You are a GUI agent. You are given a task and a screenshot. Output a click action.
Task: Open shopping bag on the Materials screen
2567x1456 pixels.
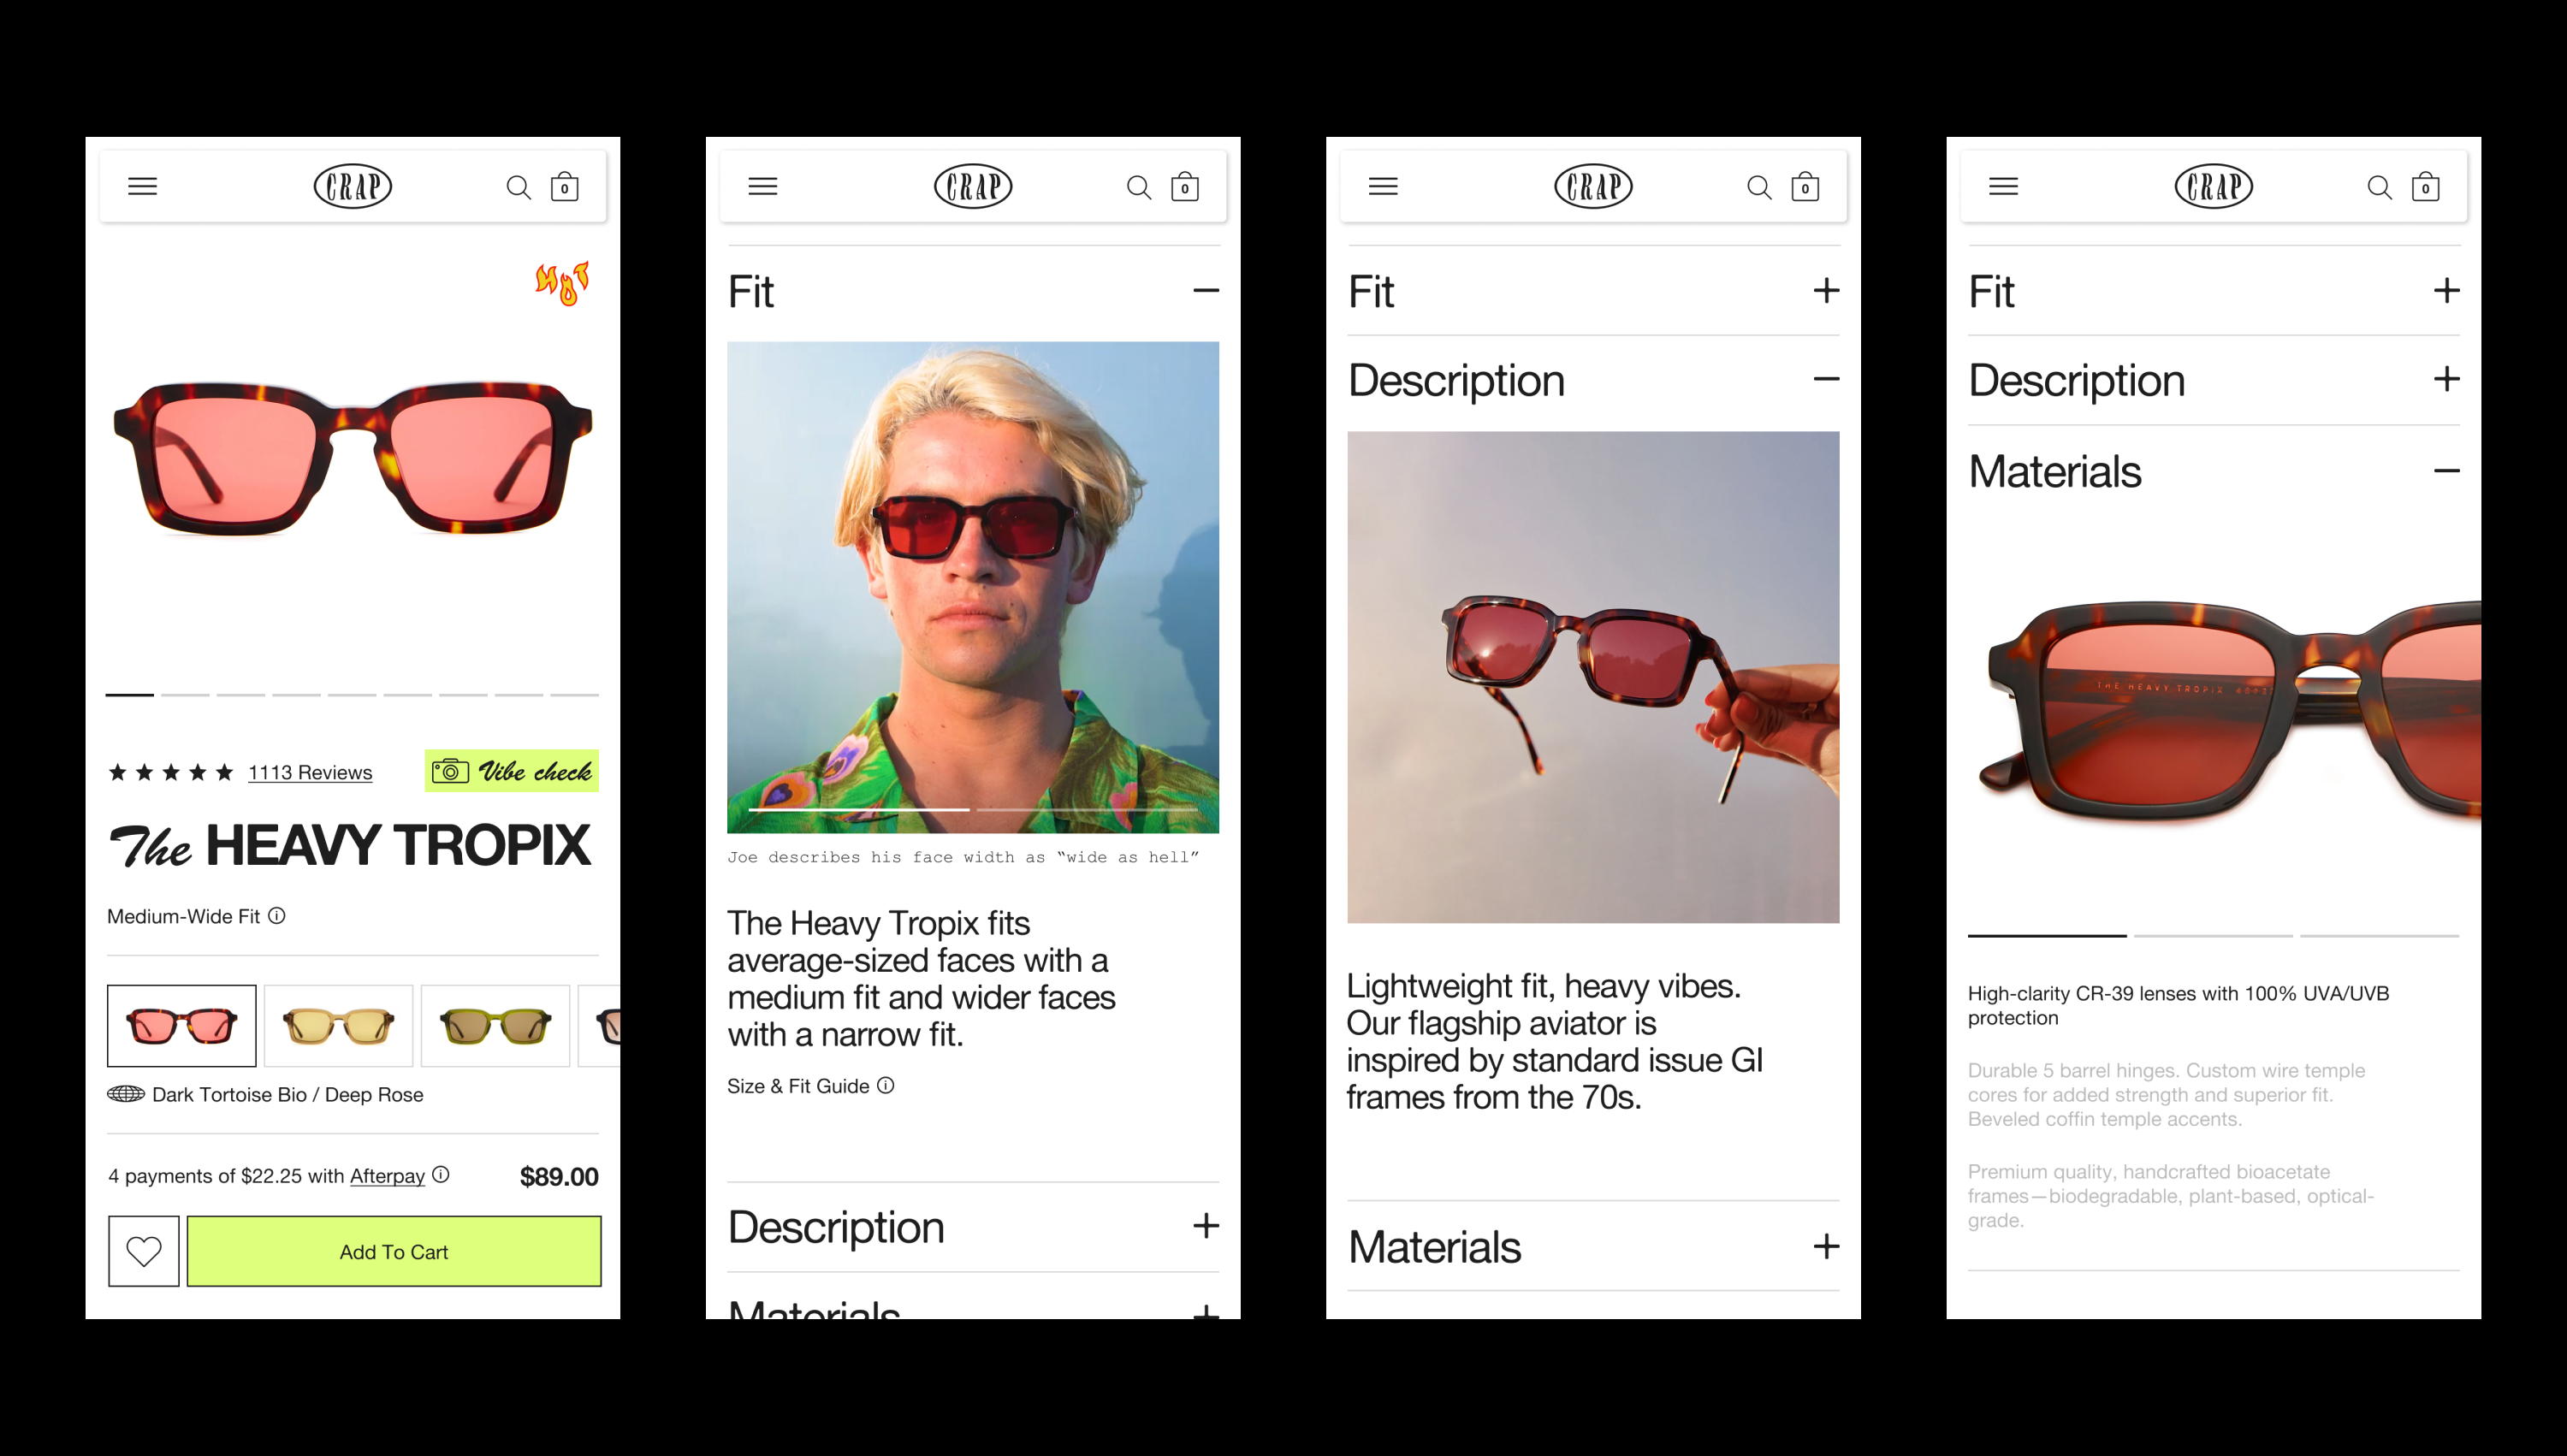click(x=2425, y=187)
